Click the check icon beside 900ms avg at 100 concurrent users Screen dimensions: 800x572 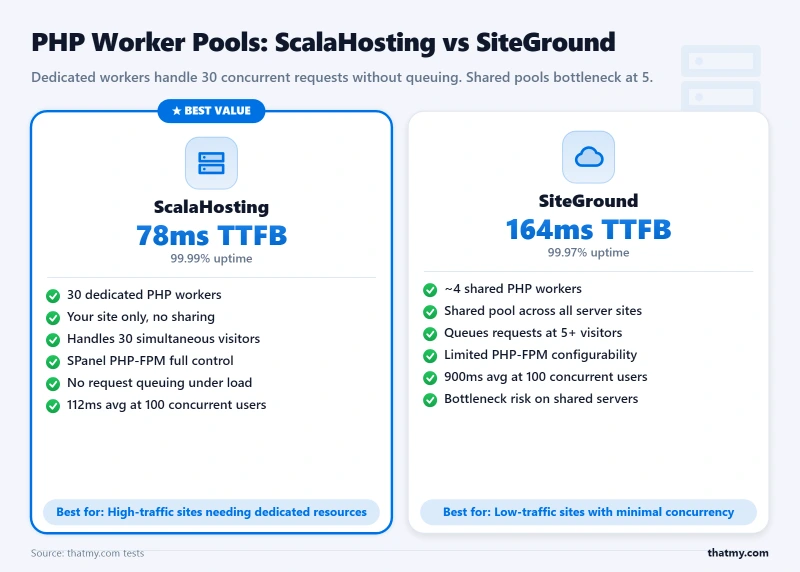pos(430,378)
